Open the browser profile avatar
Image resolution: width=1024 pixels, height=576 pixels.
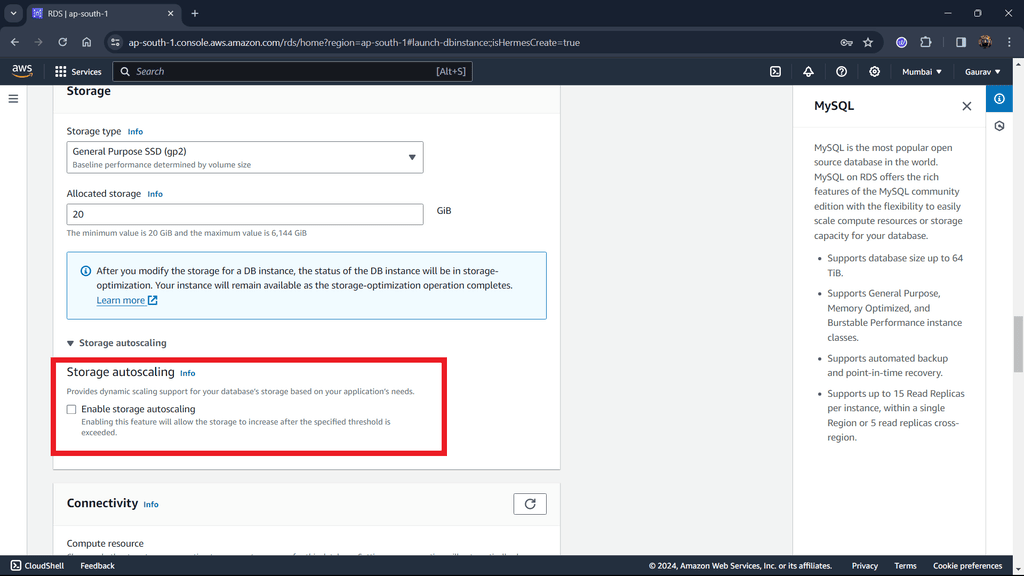point(985,42)
